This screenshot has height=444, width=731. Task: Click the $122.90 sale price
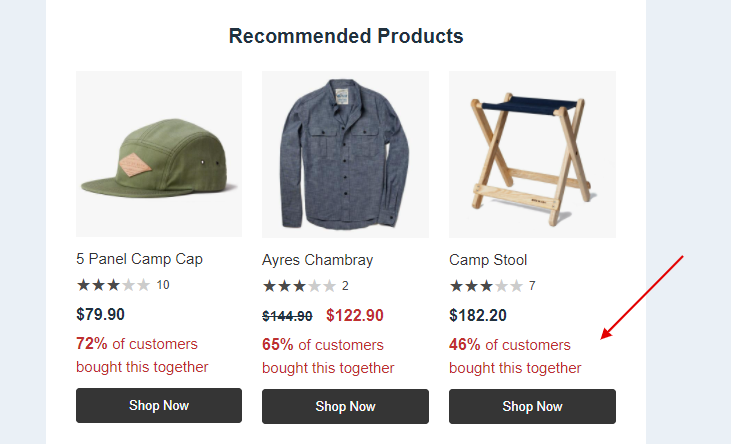click(x=355, y=315)
